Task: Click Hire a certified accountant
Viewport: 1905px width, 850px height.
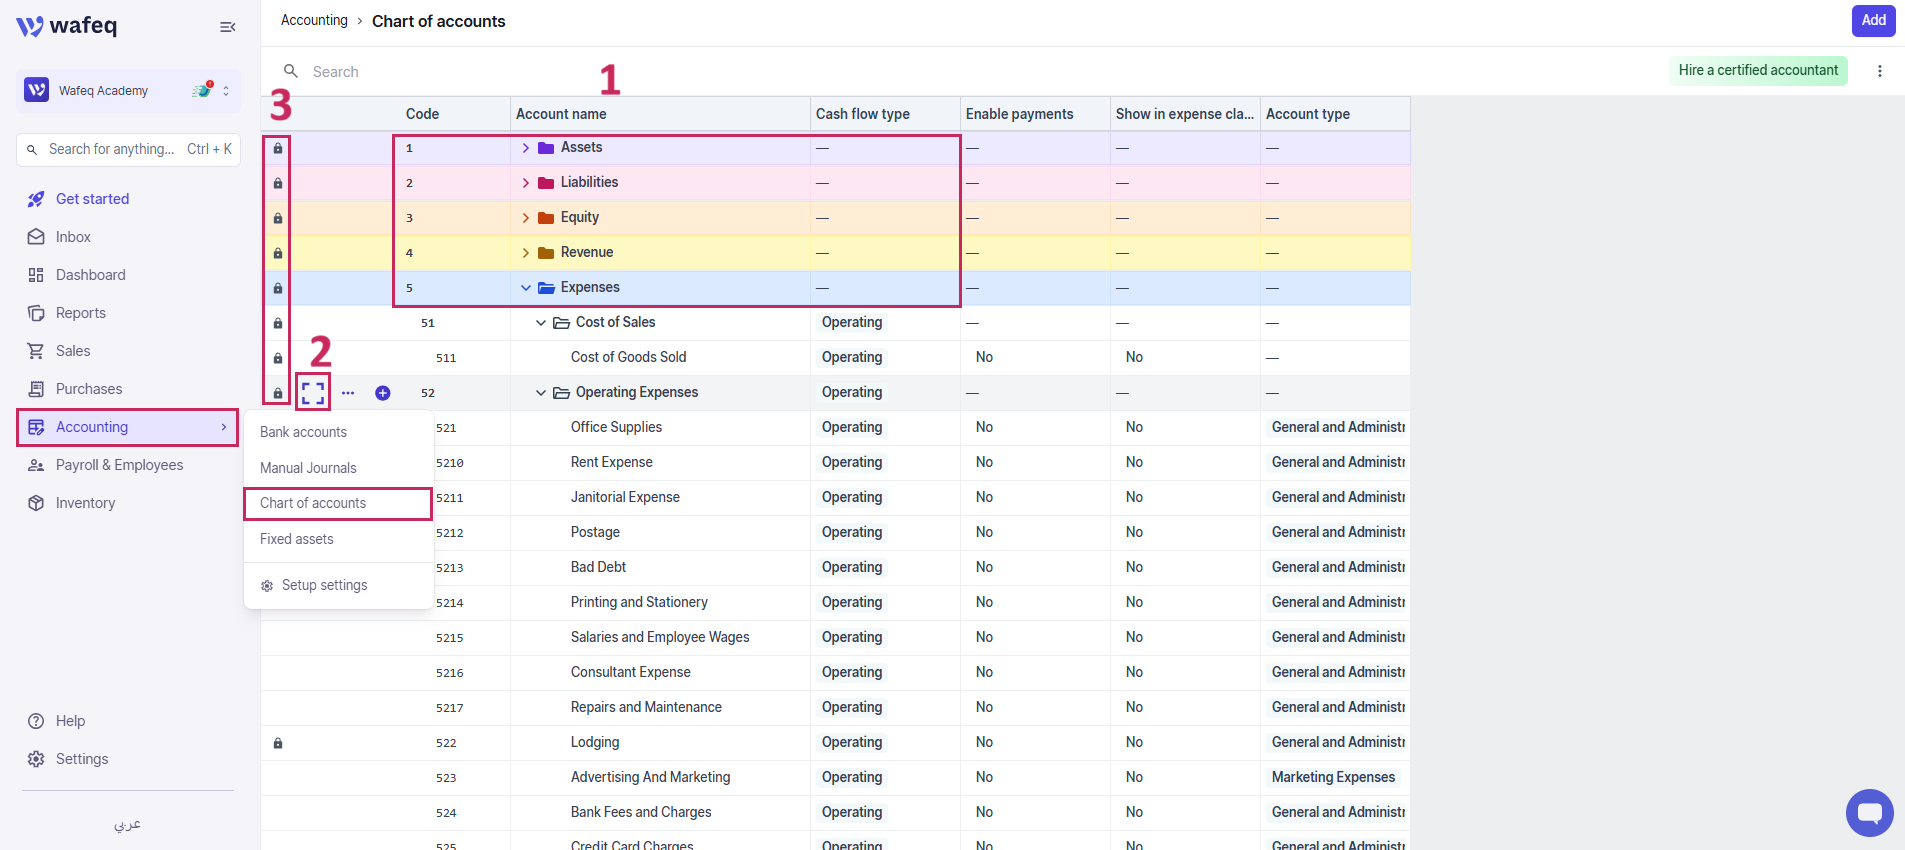Action: pyautogui.click(x=1758, y=70)
